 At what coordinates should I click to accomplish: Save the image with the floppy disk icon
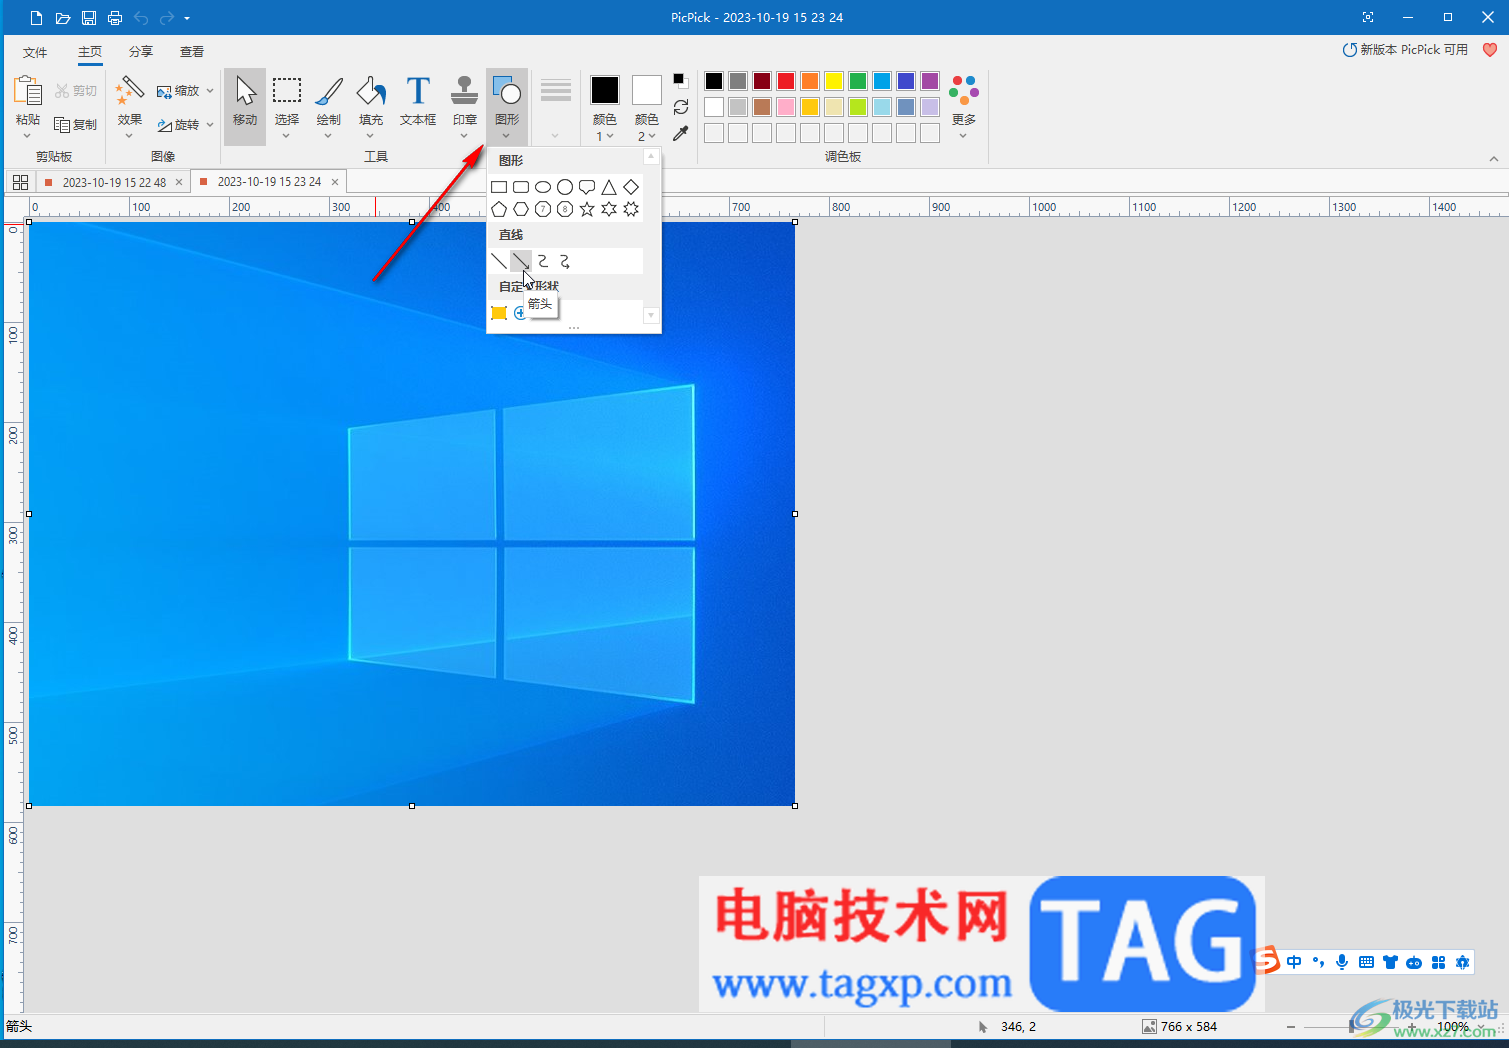click(x=88, y=18)
